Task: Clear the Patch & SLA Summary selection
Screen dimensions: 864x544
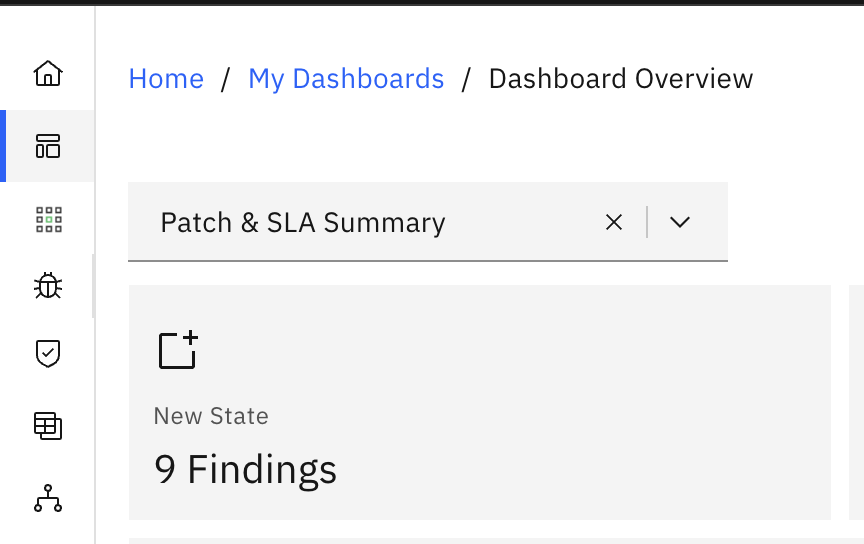Action: pos(614,222)
